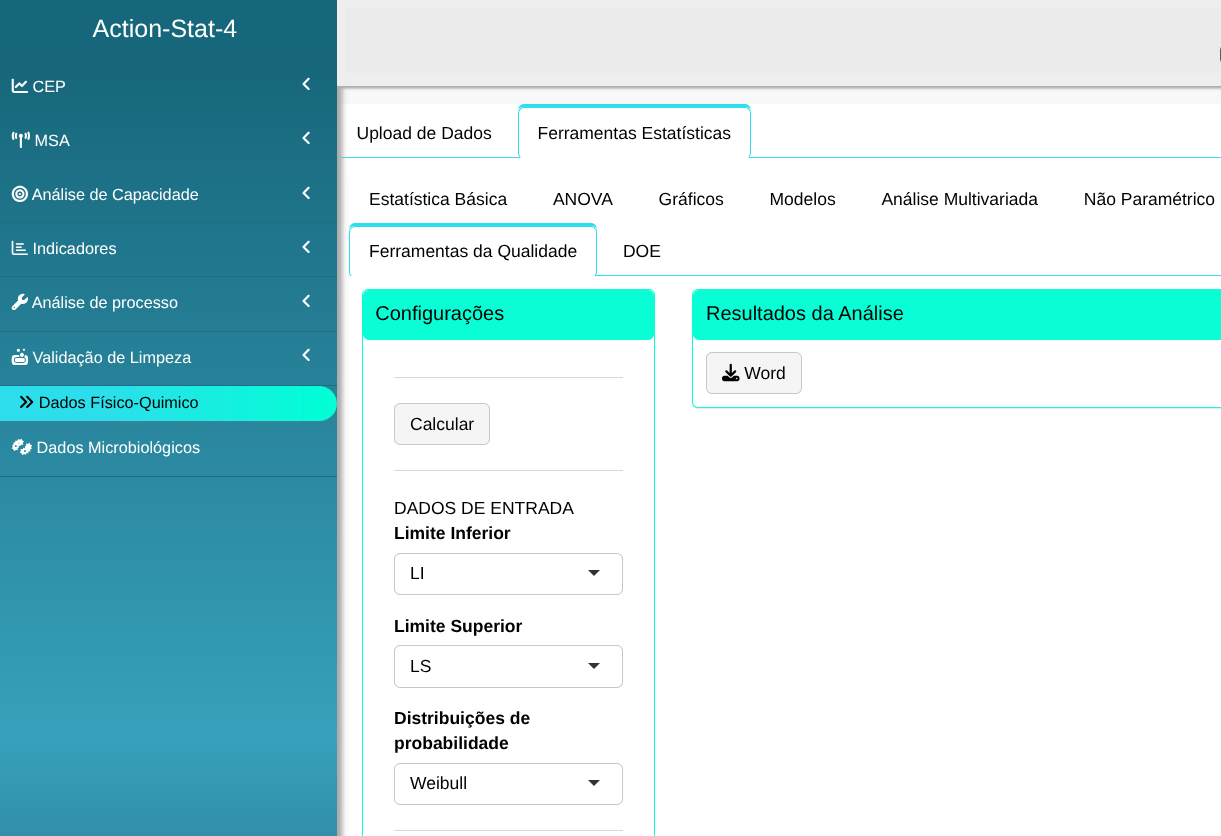Click the Análise de processo wrench icon
Image resolution: width=1221 pixels, height=836 pixels.
click(20, 302)
